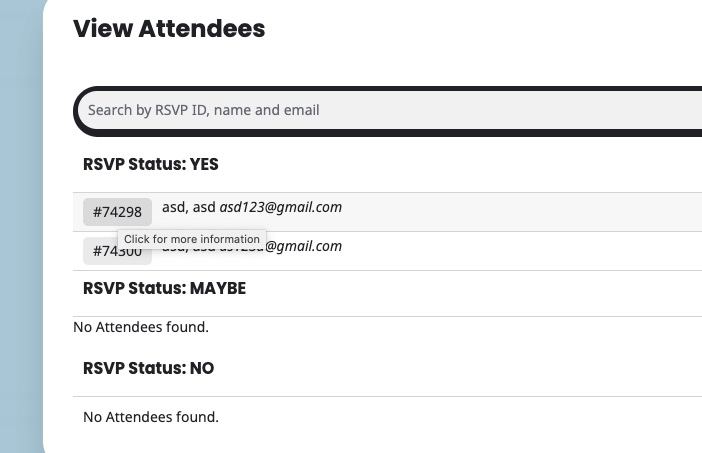This screenshot has height=453, width=702.
Task: Select empty space right of second attendee's email
Action: coord(520,250)
